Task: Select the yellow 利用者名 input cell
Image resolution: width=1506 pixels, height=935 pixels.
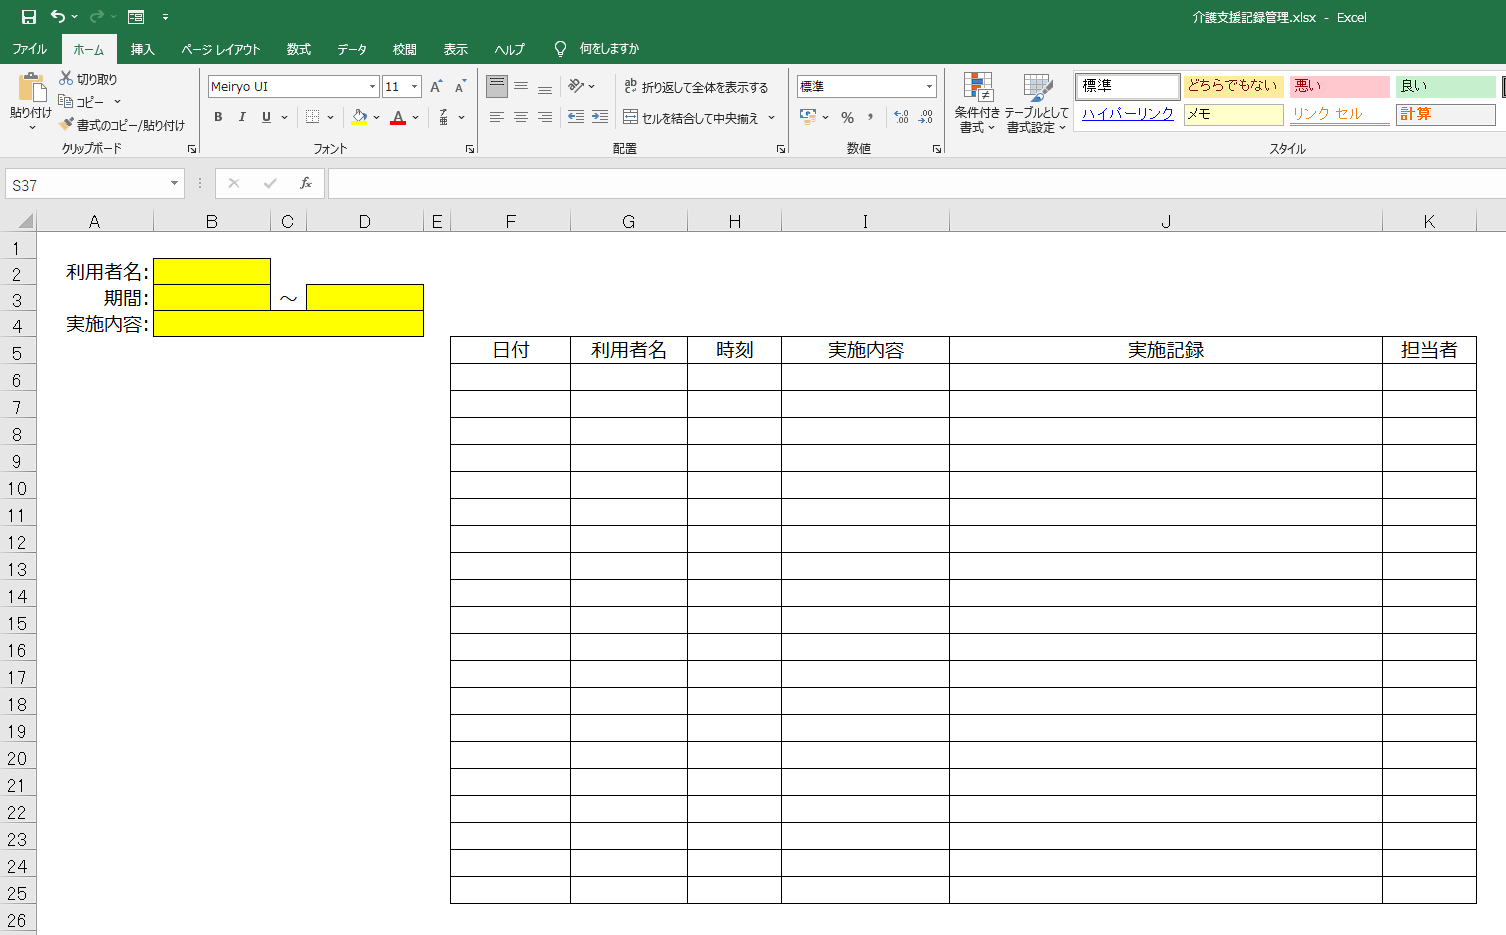Action: [x=212, y=271]
